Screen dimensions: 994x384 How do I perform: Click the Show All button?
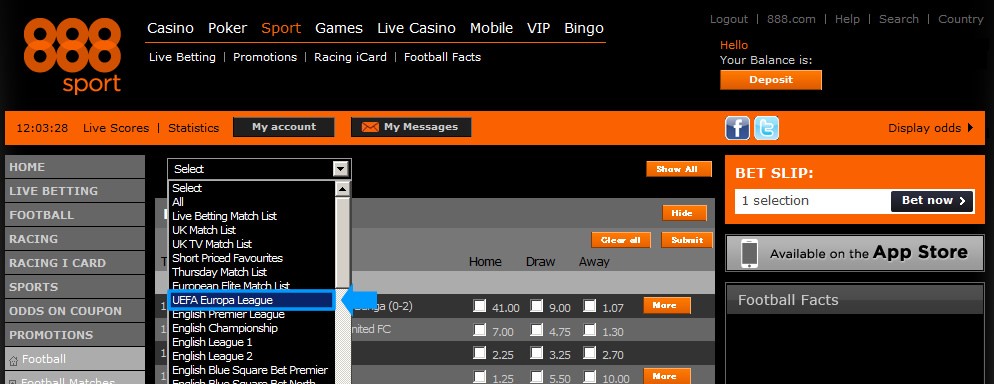679,169
